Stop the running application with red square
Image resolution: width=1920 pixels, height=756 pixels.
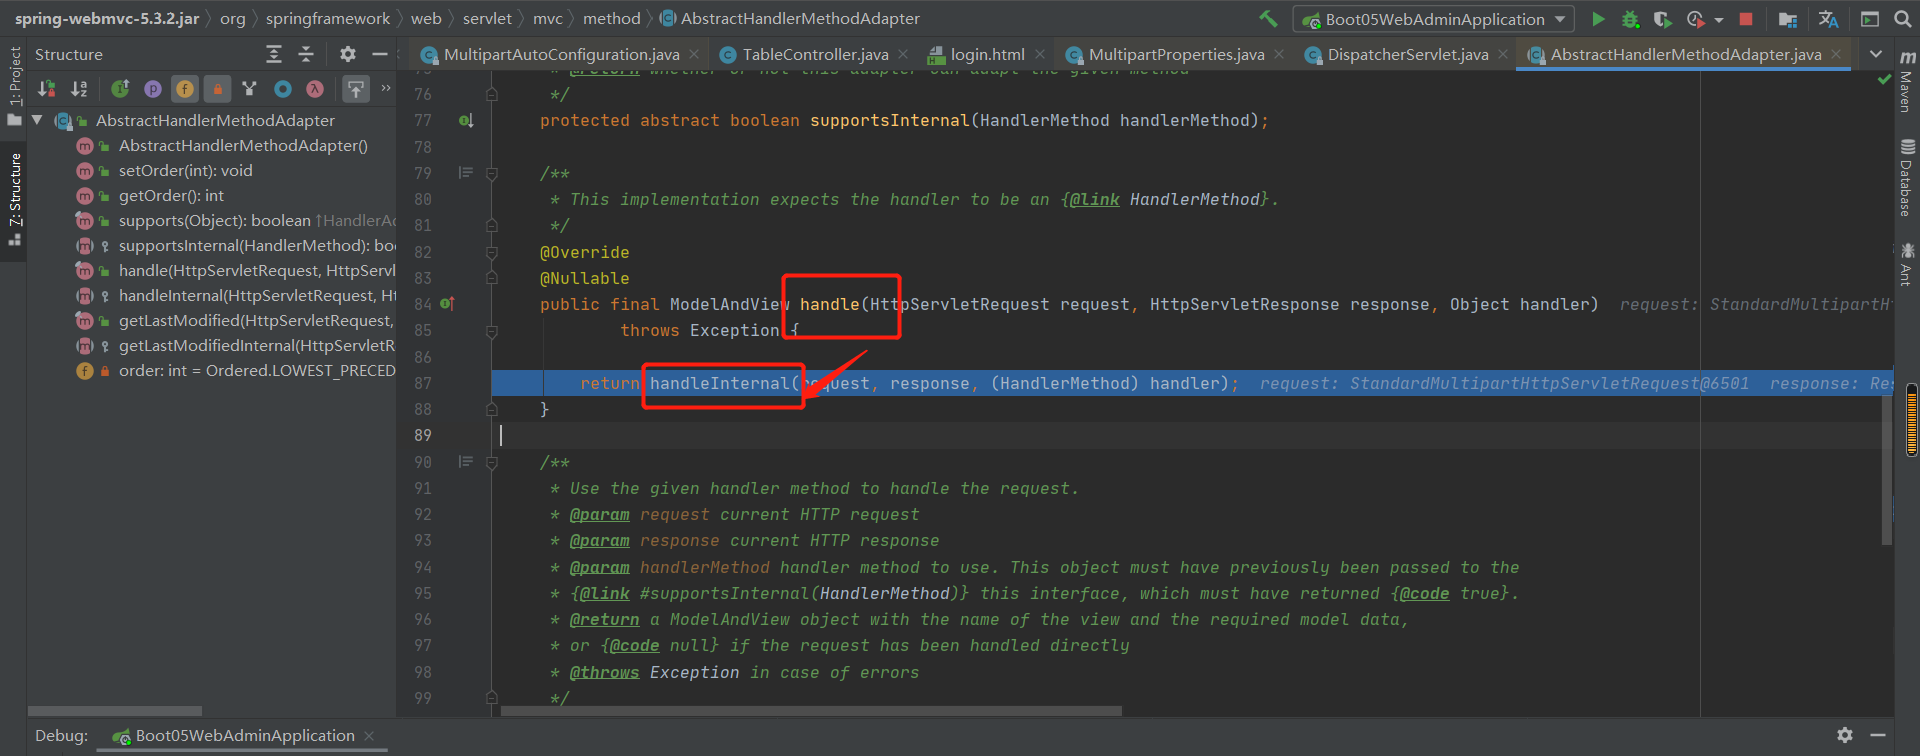click(x=1746, y=19)
